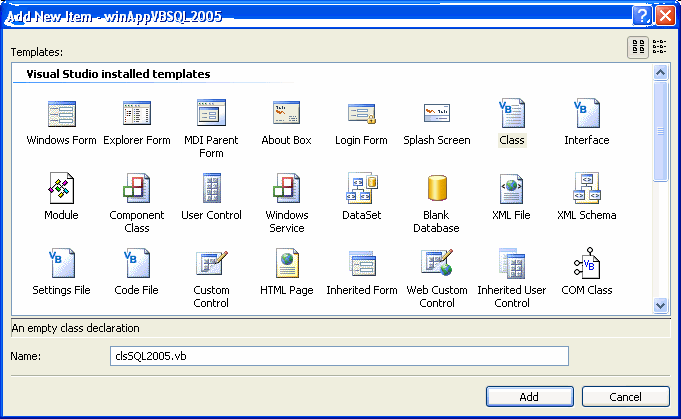
Task: Select the Blank Database cylinder icon
Action: click(437, 188)
